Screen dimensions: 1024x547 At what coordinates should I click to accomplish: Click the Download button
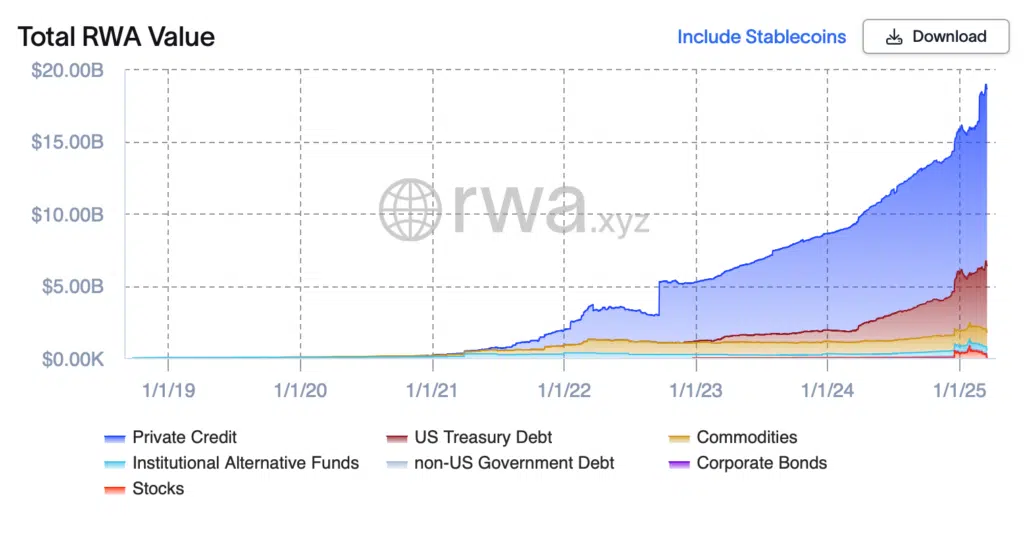point(936,37)
